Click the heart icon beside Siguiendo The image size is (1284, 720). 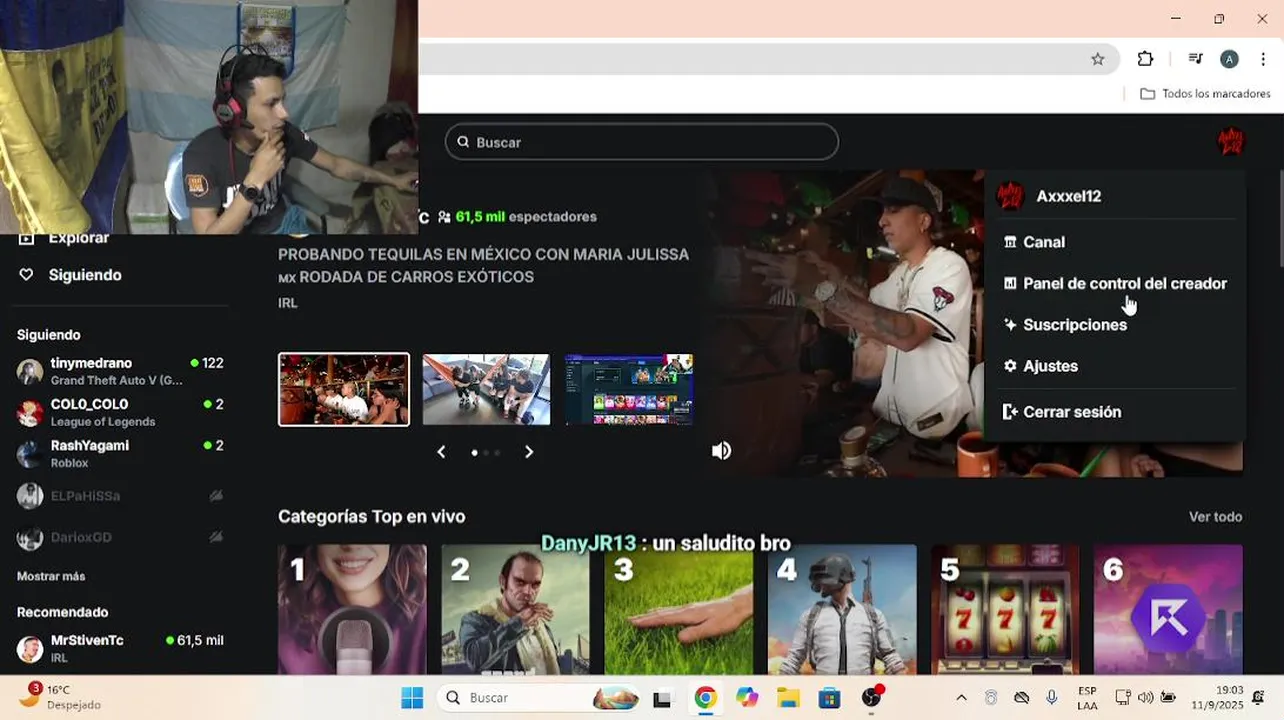tap(27, 275)
